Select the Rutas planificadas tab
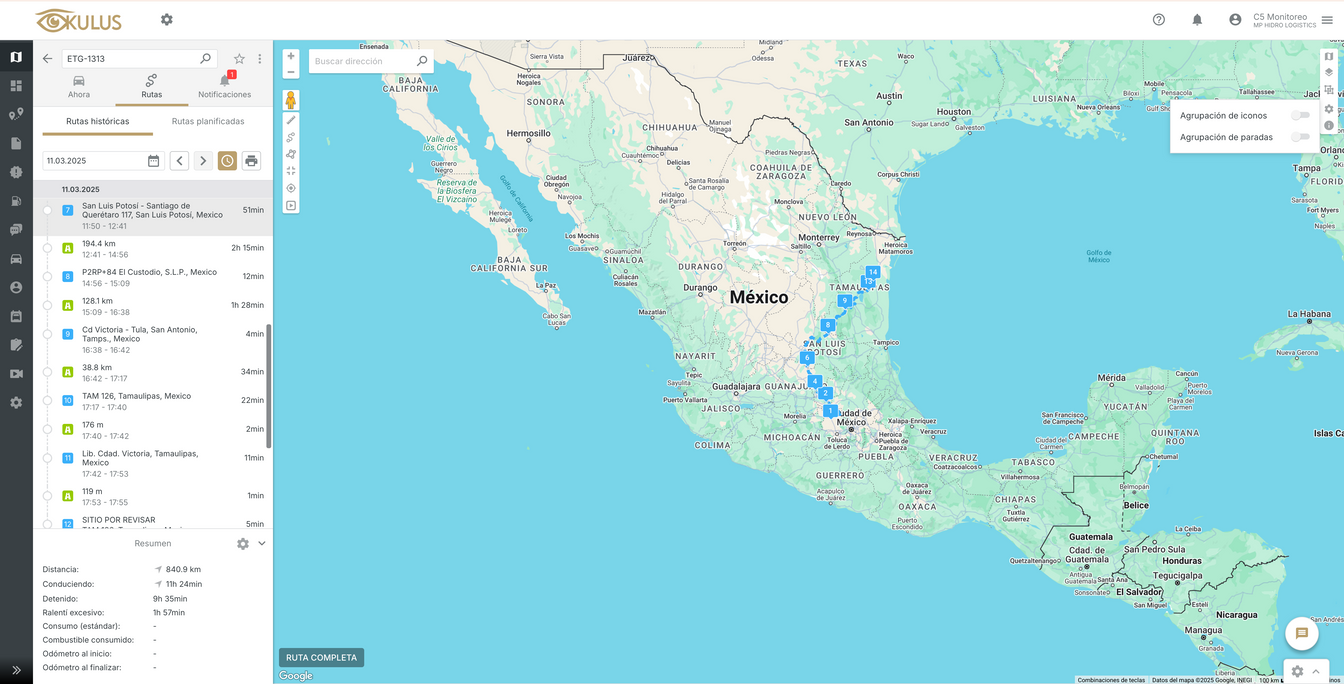The height and width of the screenshot is (684, 1344). tap(208, 121)
